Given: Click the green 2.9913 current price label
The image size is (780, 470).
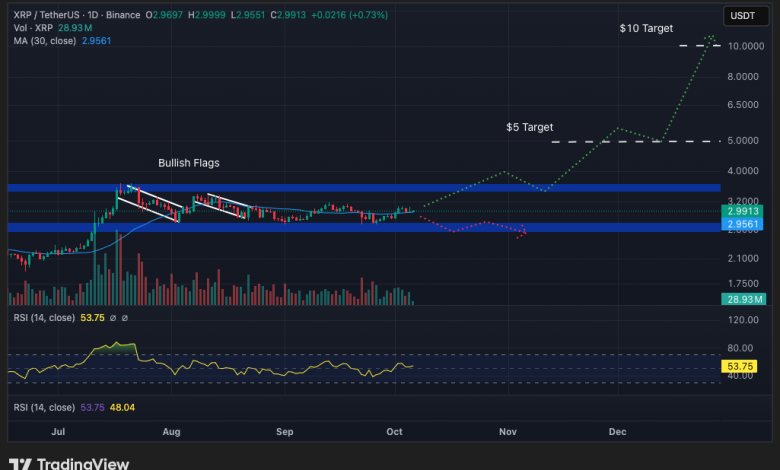Looking at the screenshot, I should coord(745,212).
